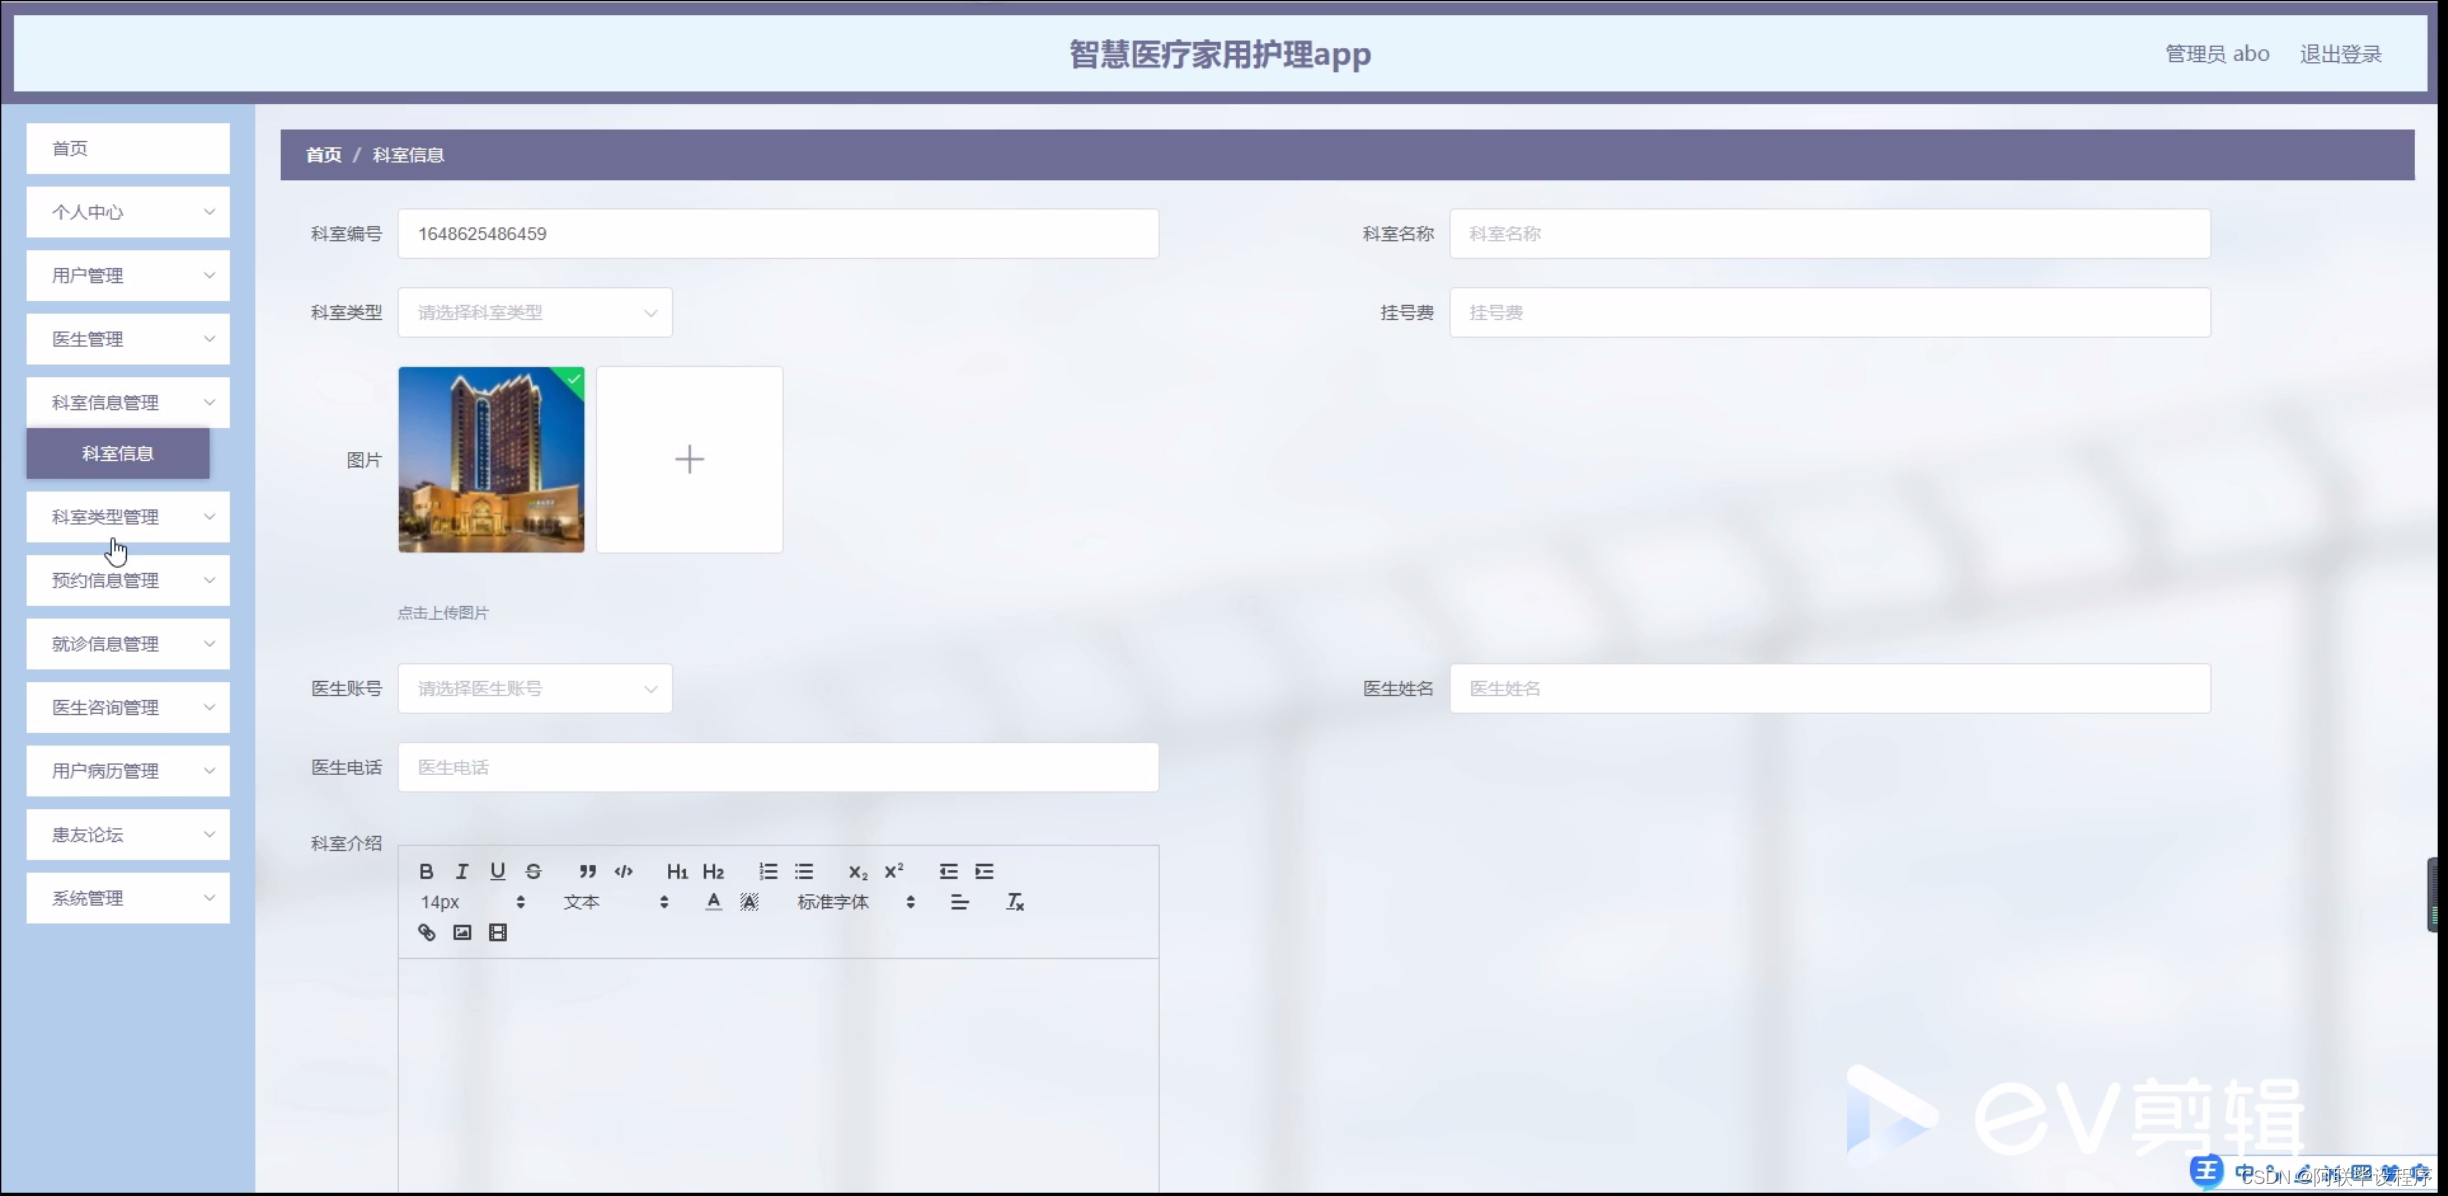The height and width of the screenshot is (1196, 2448).
Task: Open the text color picker
Action: pos(713,902)
